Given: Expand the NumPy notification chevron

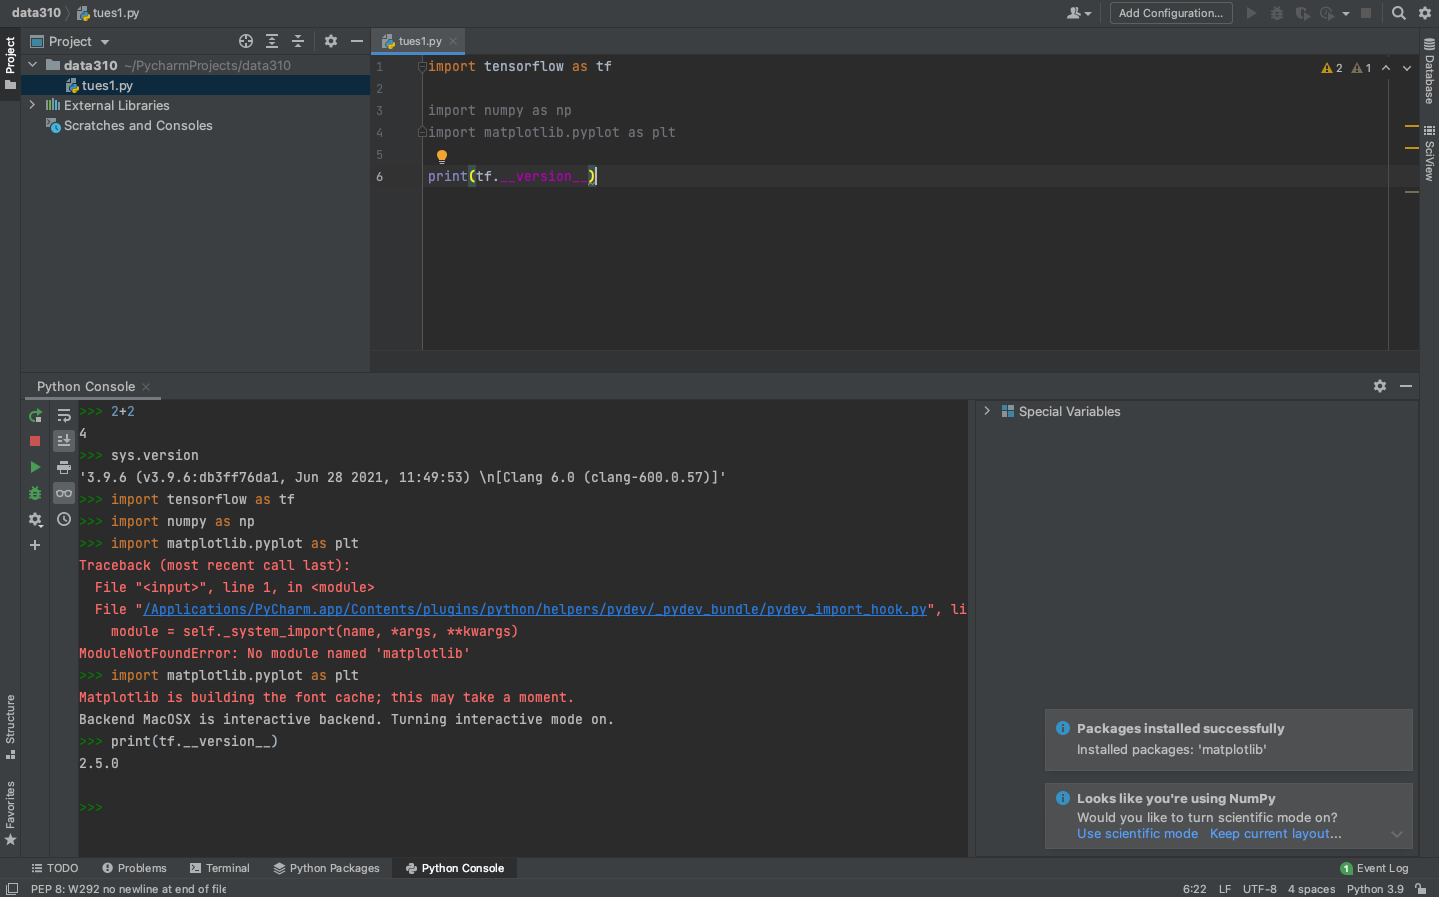Looking at the screenshot, I should click(1397, 834).
